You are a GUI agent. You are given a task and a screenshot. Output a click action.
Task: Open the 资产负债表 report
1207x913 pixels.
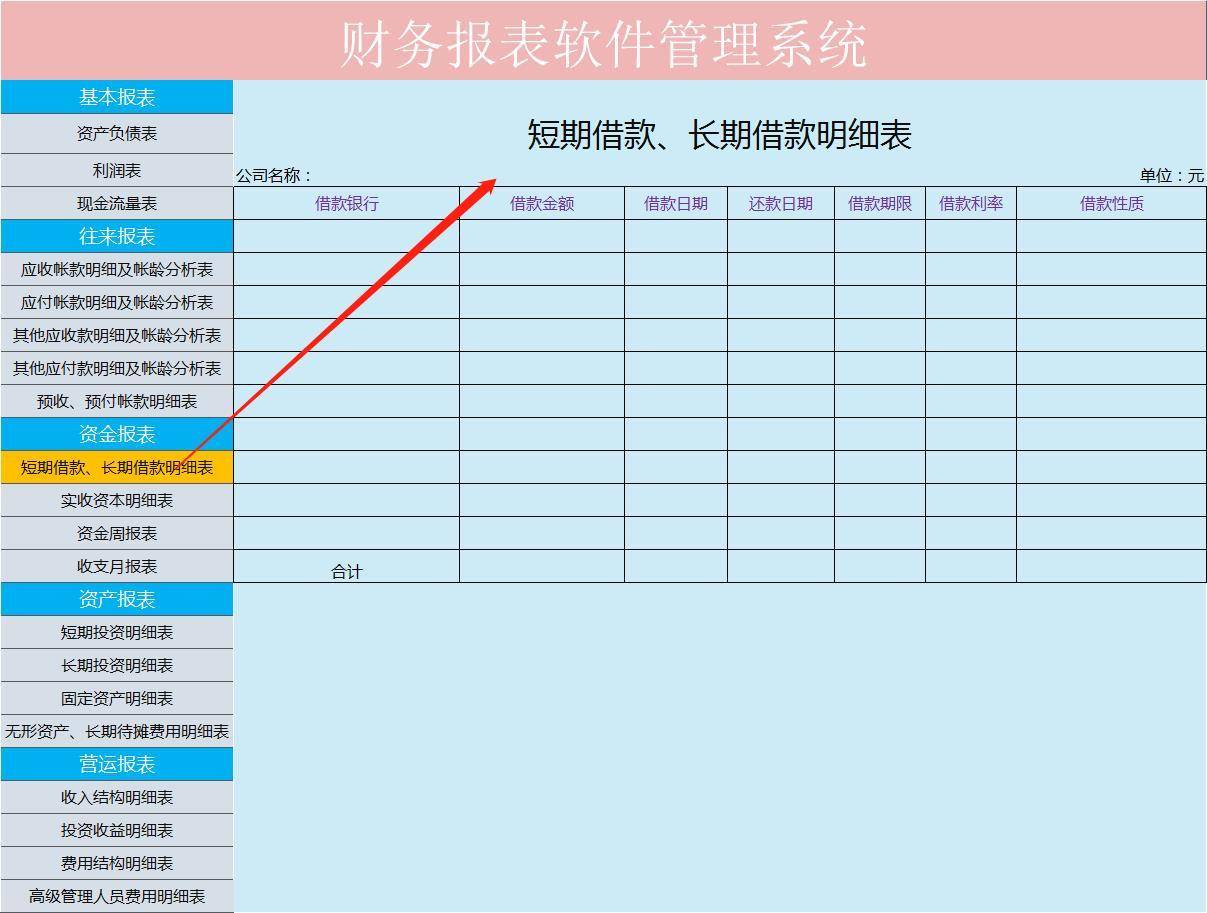117,133
